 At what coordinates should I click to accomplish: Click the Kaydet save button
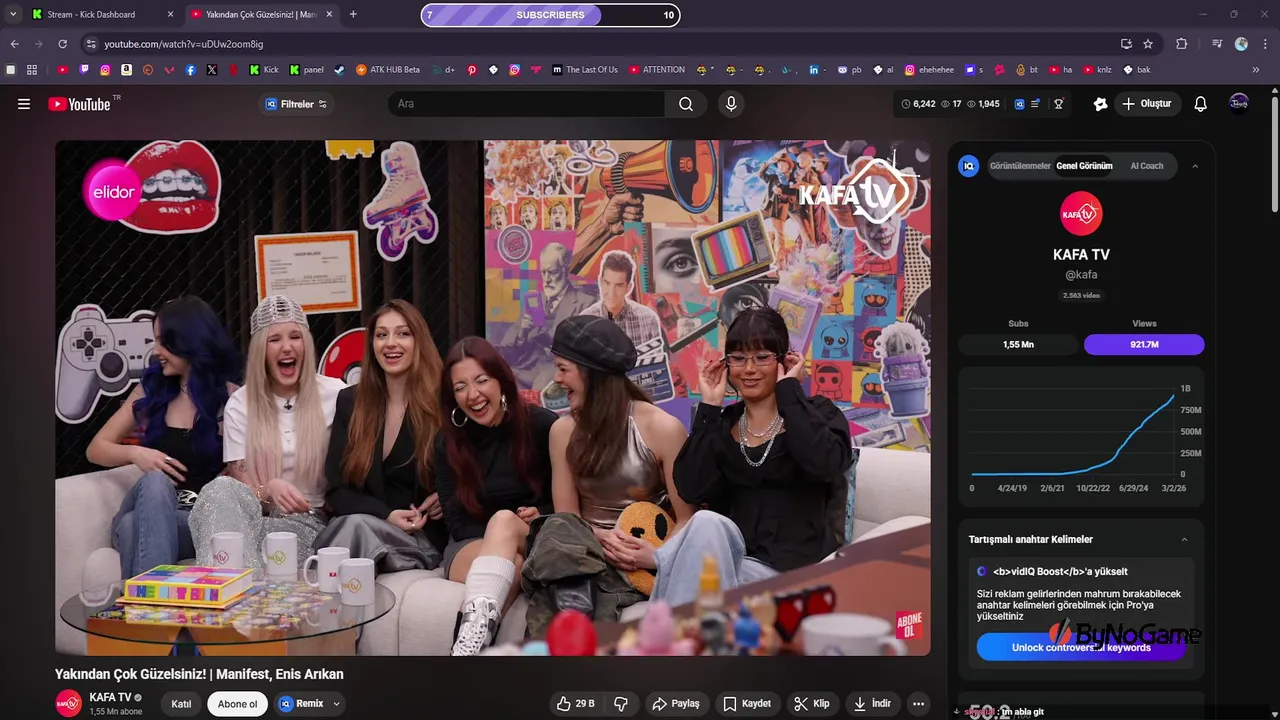click(x=747, y=704)
